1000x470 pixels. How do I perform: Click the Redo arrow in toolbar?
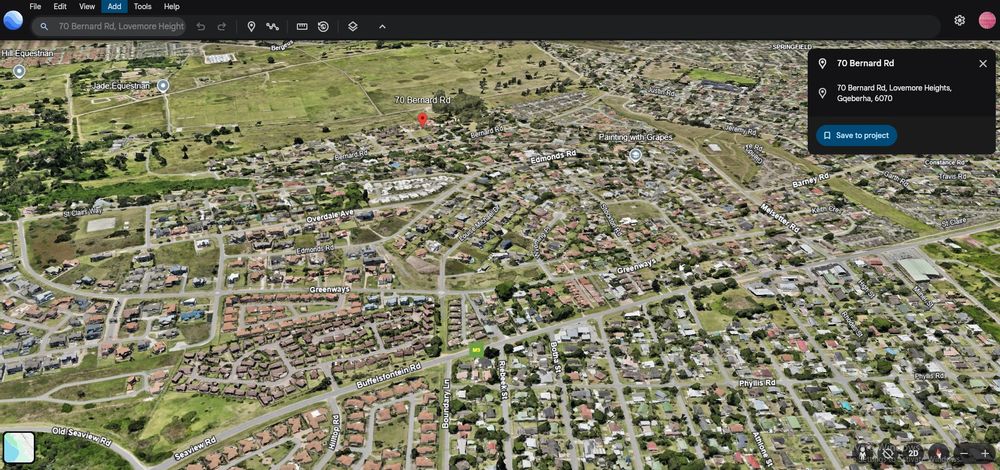click(x=222, y=26)
